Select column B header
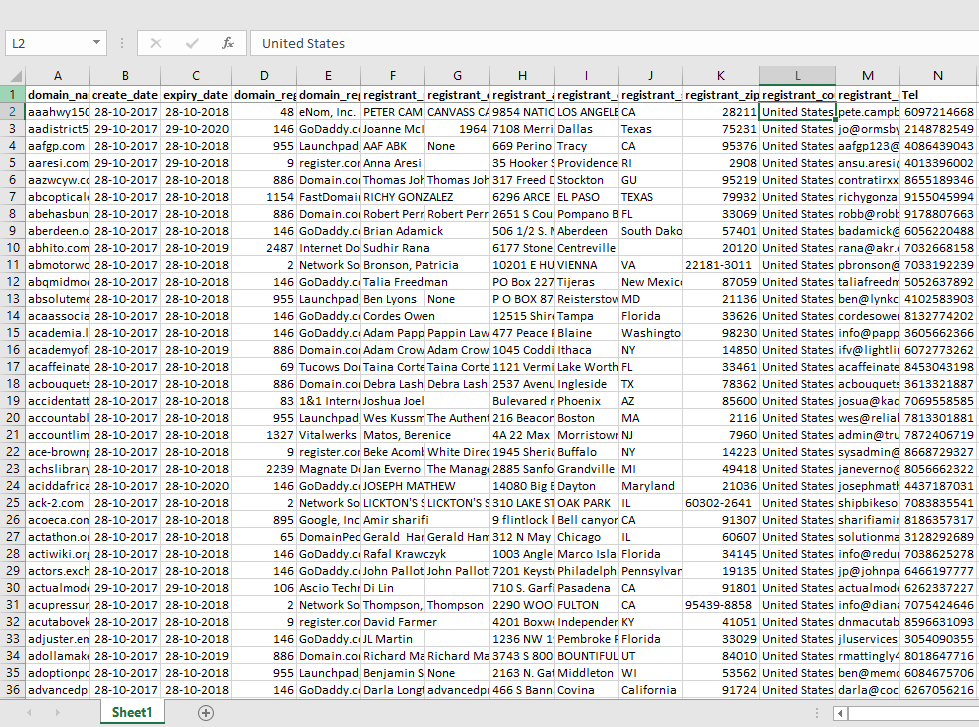Viewport: 979px width, 727px height. [125, 76]
